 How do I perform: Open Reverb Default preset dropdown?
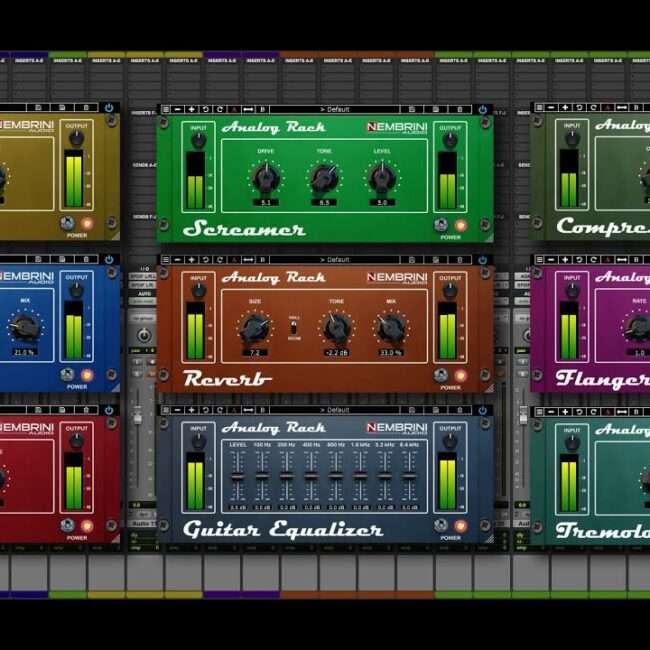[335, 260]
